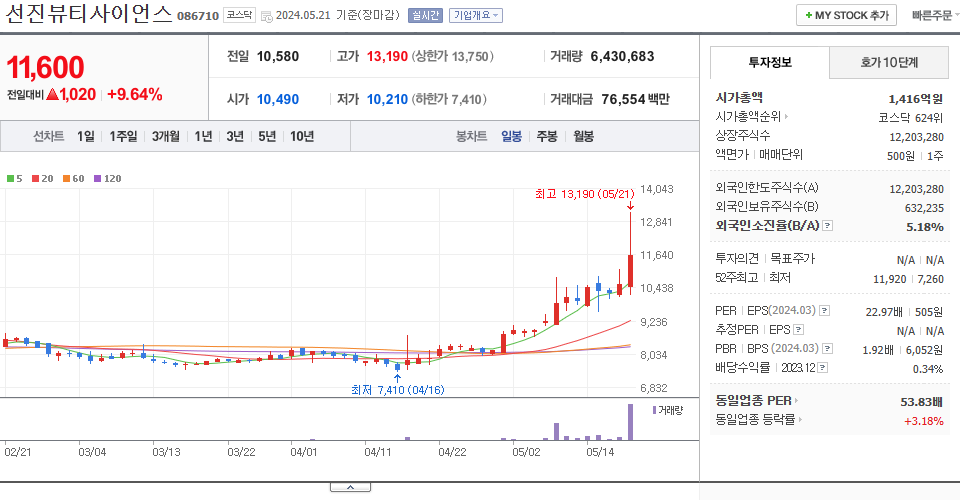Select the 3개월 line chart period
Viewport: 960px width, 500px height.
pos(165,136)
